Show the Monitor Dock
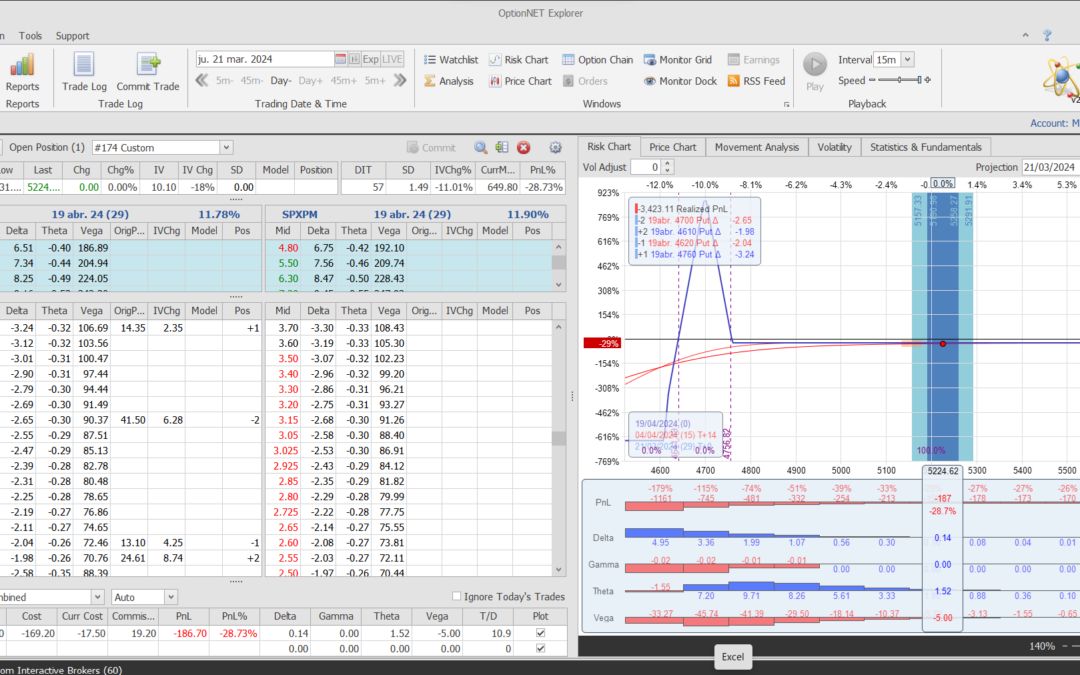Viewport: 1080px width, 675px height. point(680,81)
